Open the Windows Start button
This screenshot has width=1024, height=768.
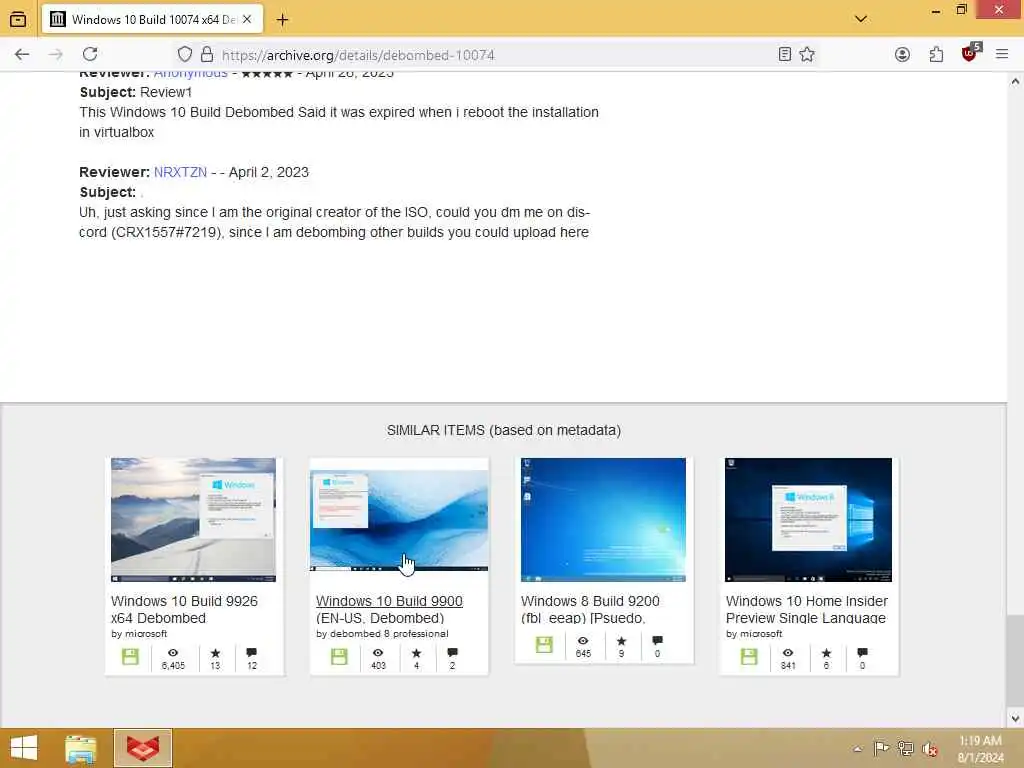pyautogui.click(x=24, y=748)
